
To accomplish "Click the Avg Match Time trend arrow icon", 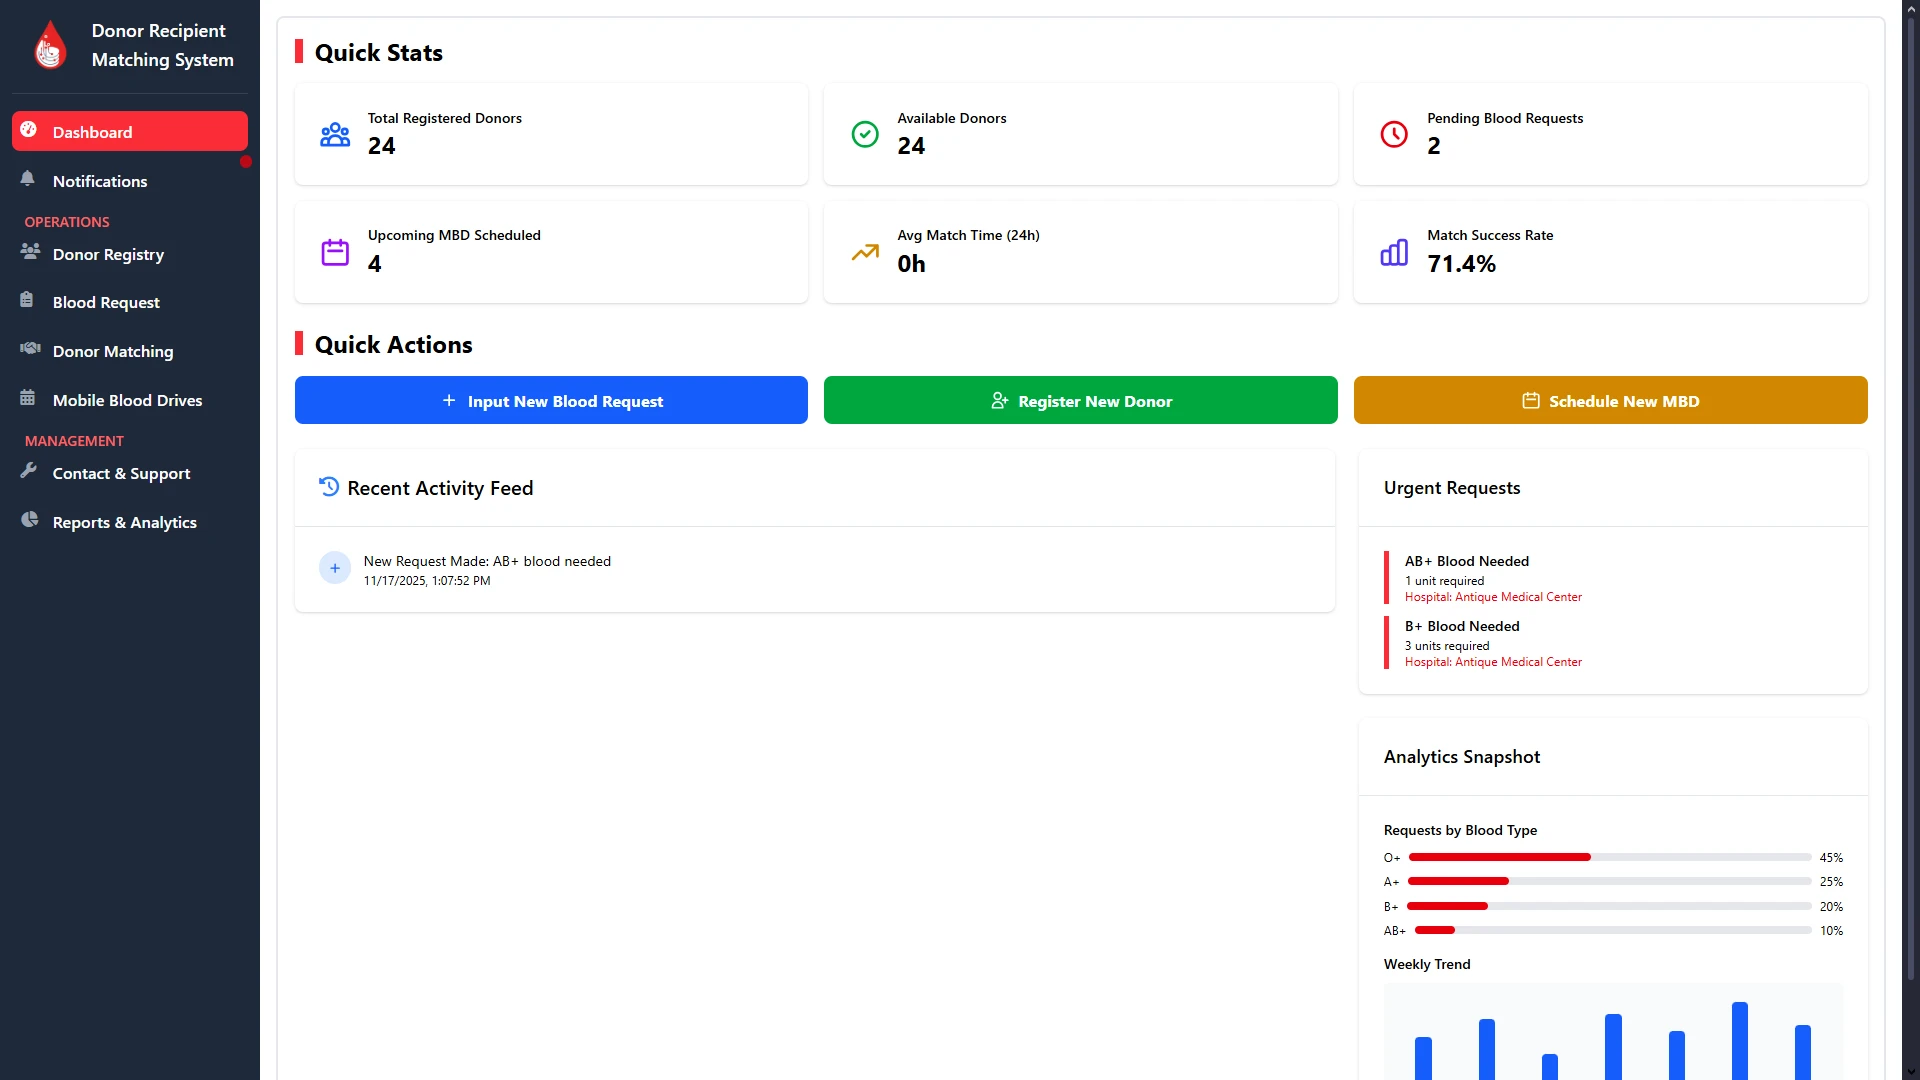I will click(865, 252).
